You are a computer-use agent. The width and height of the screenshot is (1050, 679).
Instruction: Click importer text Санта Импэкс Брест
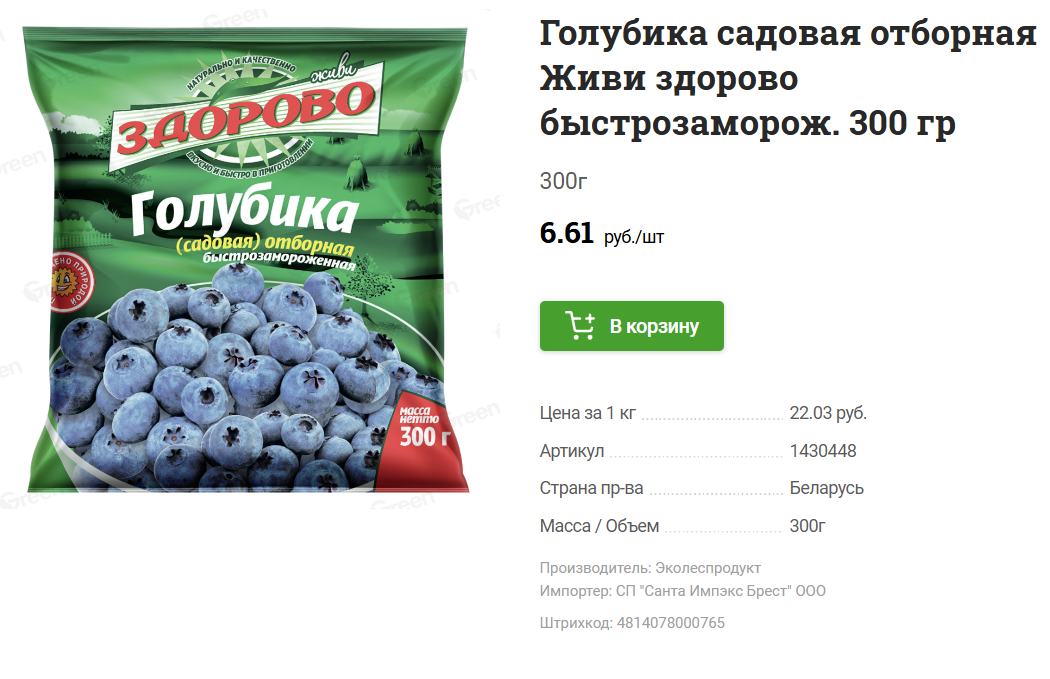point(717,591)
